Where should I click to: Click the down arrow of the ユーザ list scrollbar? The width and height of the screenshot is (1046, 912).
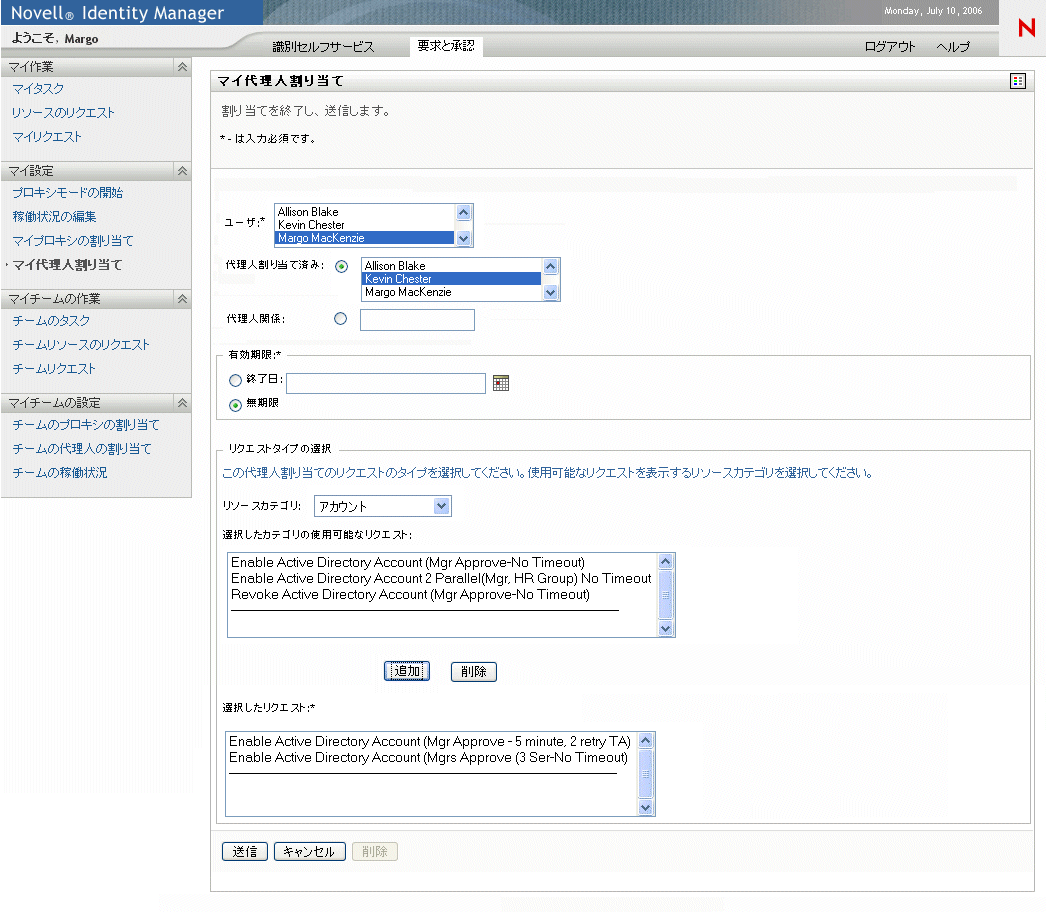(464, 238)
